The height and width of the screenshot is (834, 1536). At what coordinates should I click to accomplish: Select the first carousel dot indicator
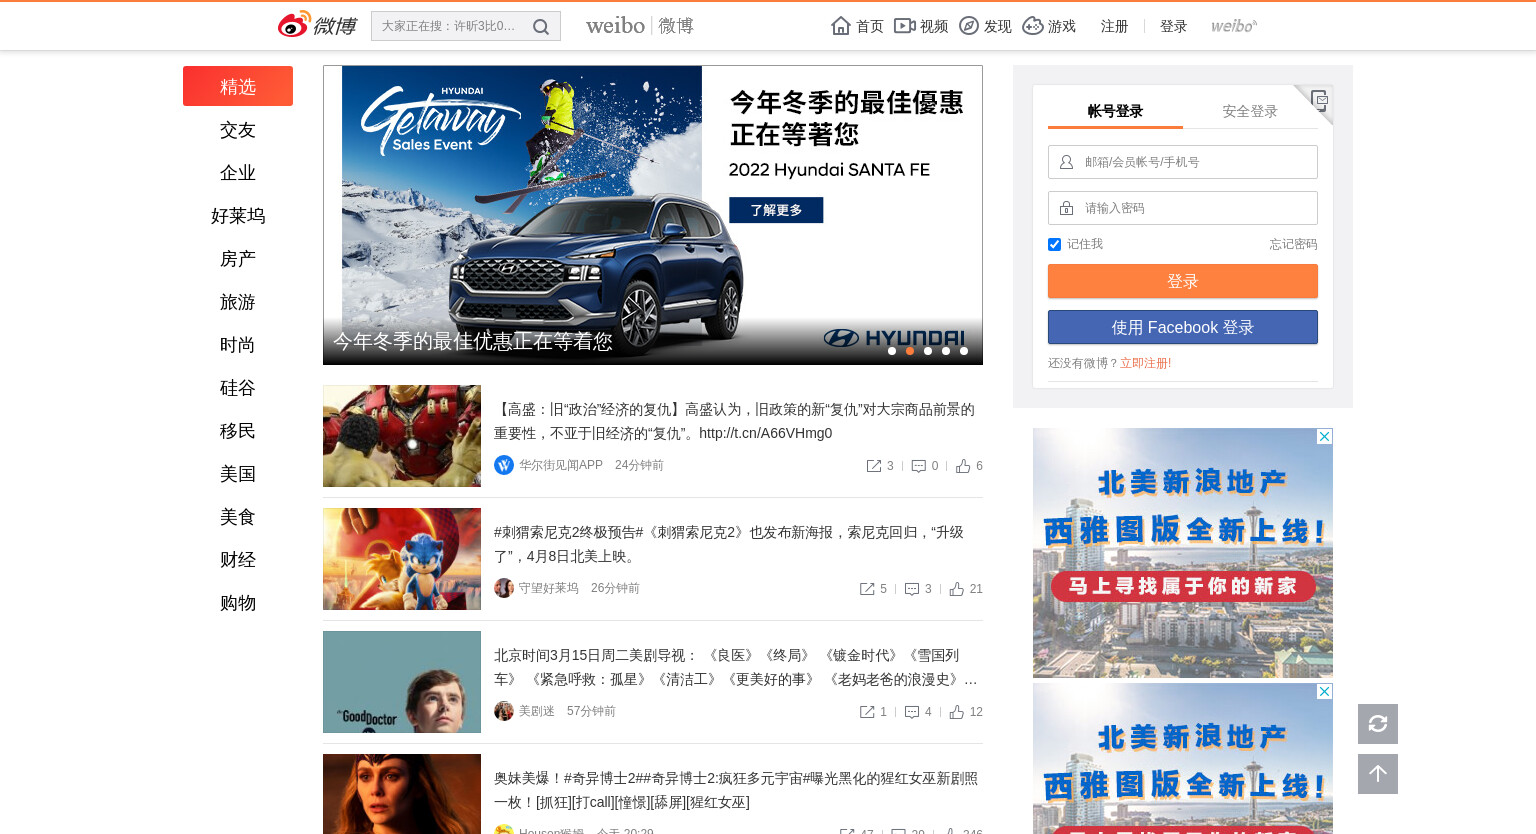[x=892, y=351]
